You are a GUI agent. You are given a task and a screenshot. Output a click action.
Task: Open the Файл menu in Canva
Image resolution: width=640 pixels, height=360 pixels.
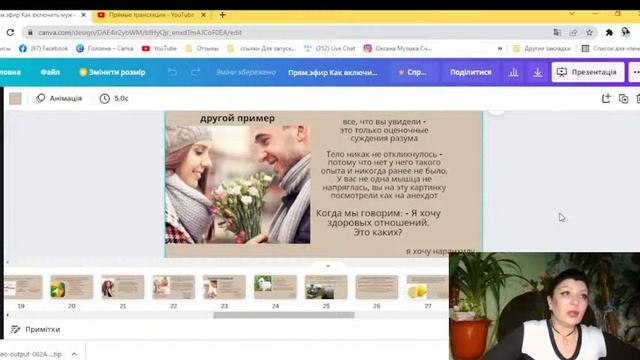[50, 72]
